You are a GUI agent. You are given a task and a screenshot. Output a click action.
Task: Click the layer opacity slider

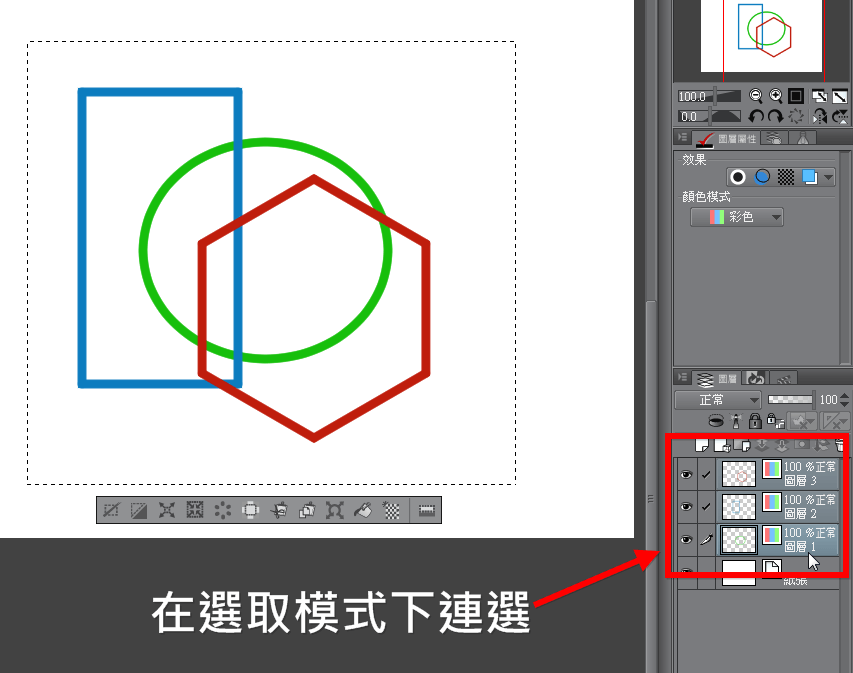(x=791, y=399)
